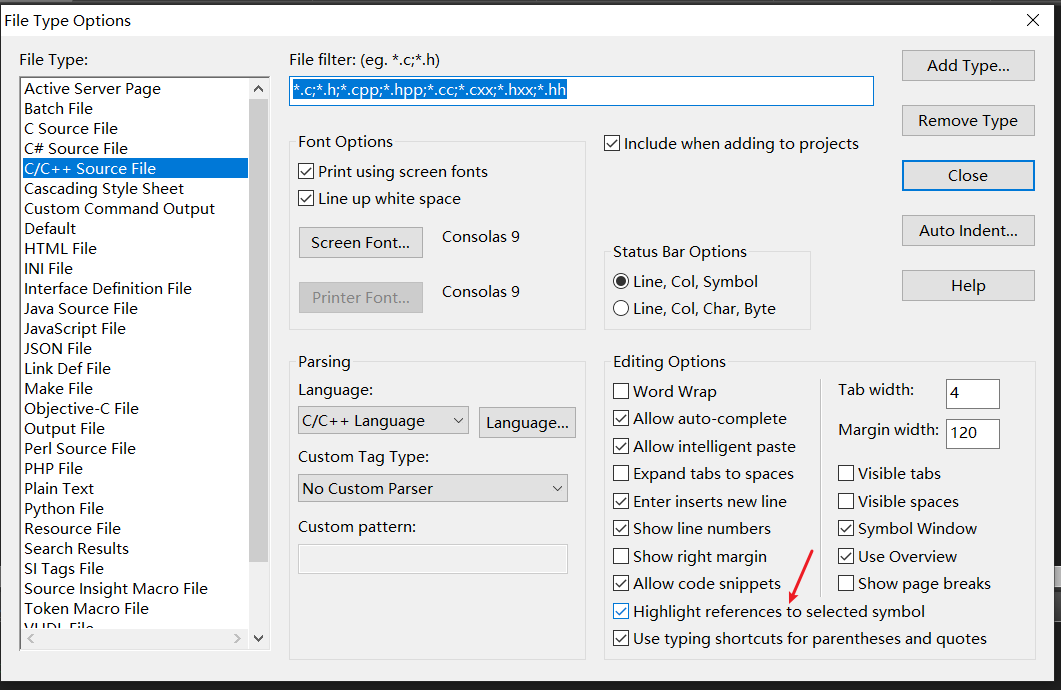Click the File filter text field

point(581,91)
